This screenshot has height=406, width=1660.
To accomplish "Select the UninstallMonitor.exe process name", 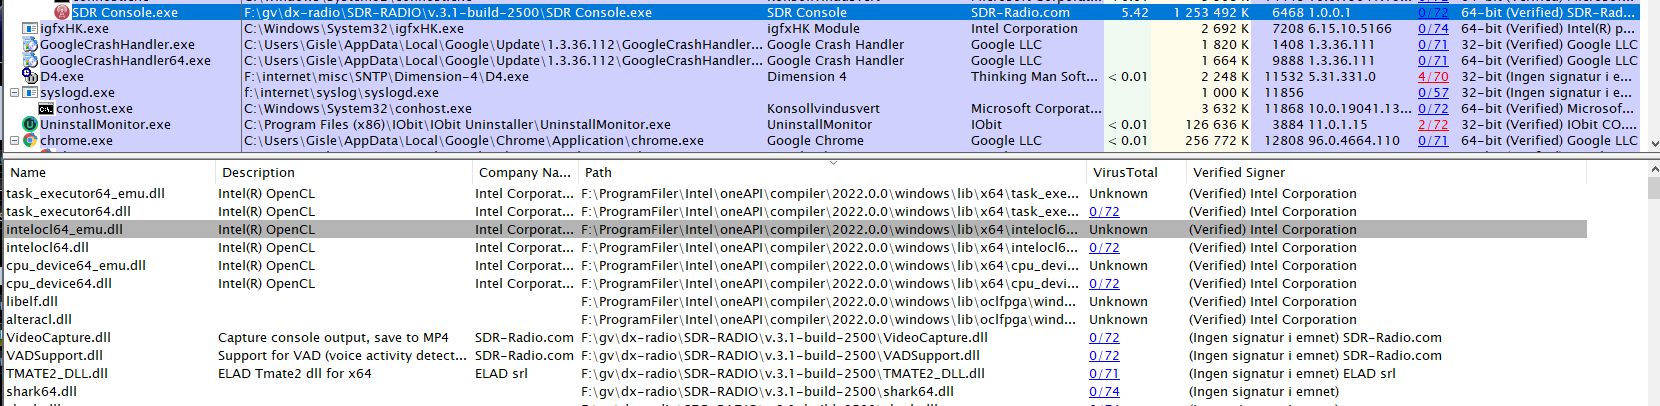I will 105,125.
